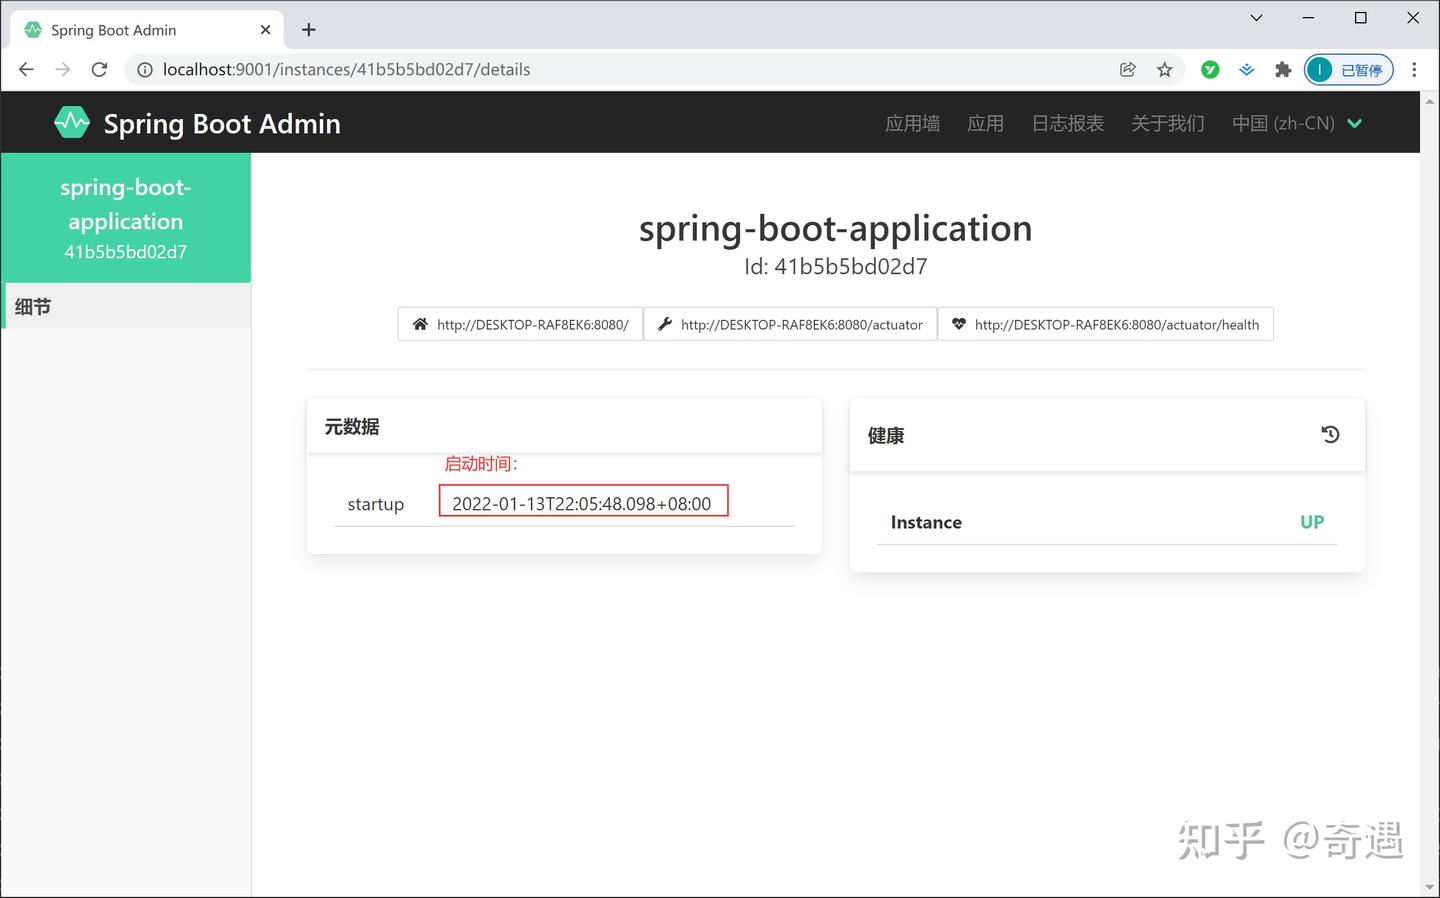Open the browser tab search chevron
The width and height of the screenshot is (1440, 898).
pos(1255,17)
